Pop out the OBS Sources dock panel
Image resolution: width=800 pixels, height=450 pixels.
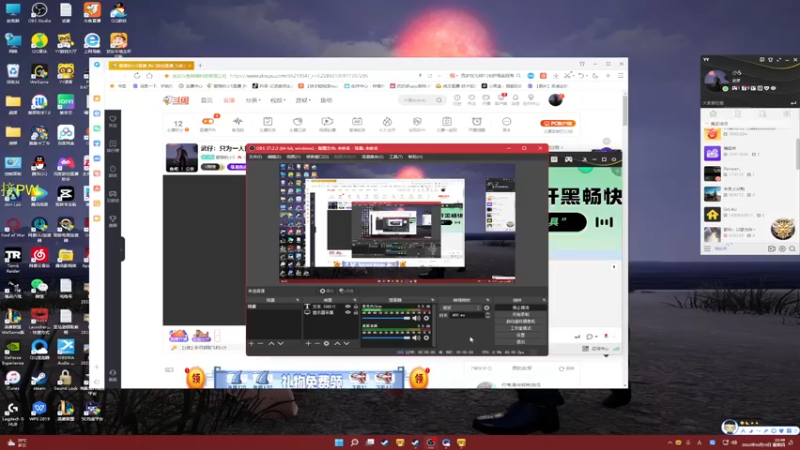pyautogui.click(x=355, y=300)
